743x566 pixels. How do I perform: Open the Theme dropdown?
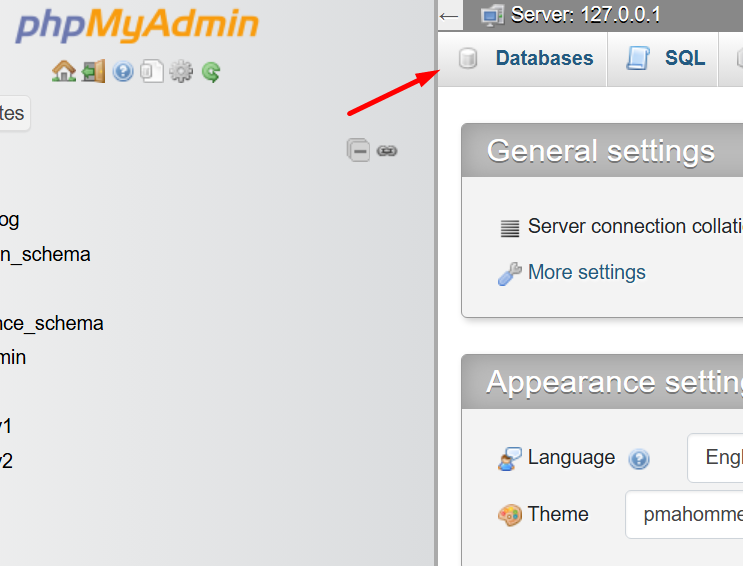pos(684,515)
